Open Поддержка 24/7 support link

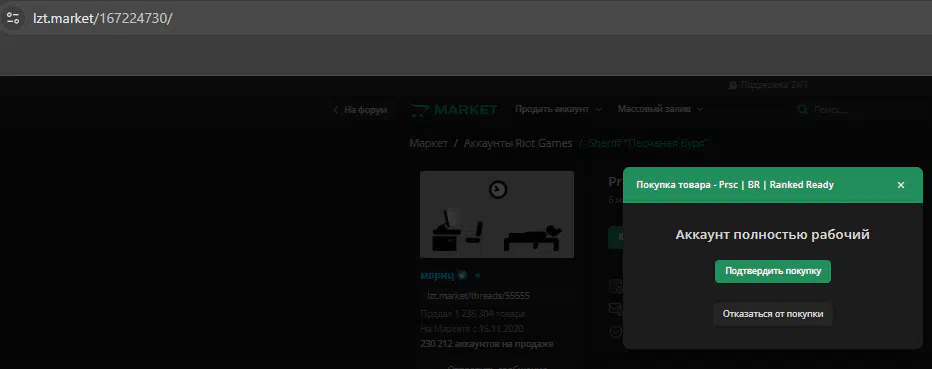[768, 85]
